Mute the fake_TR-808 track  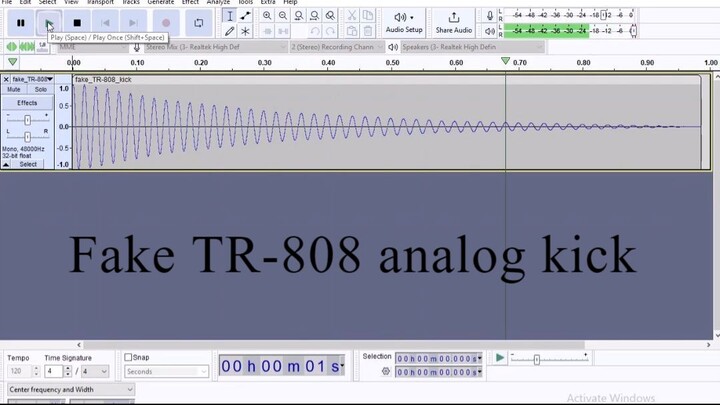(x=14, y=89)
